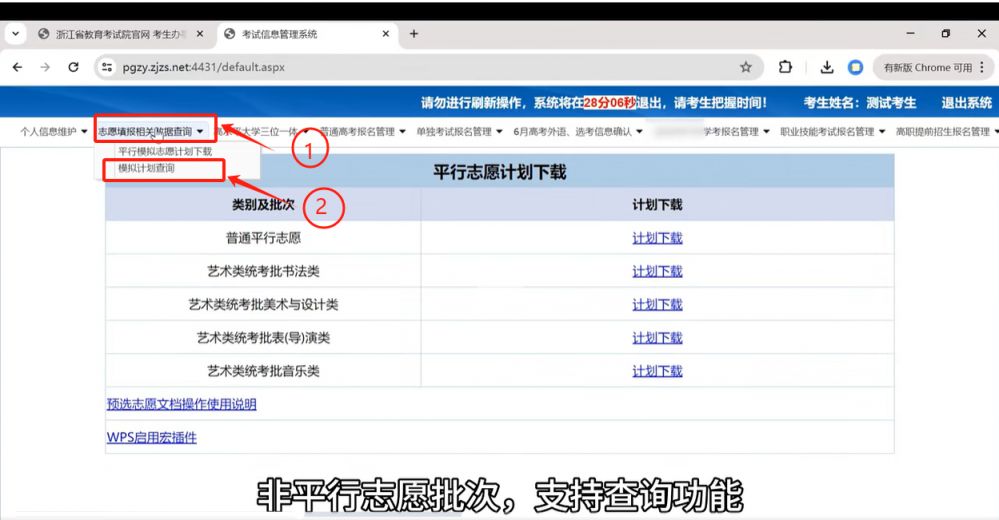
Task: Click the site info icon in address bar
Action: (108, 67)
